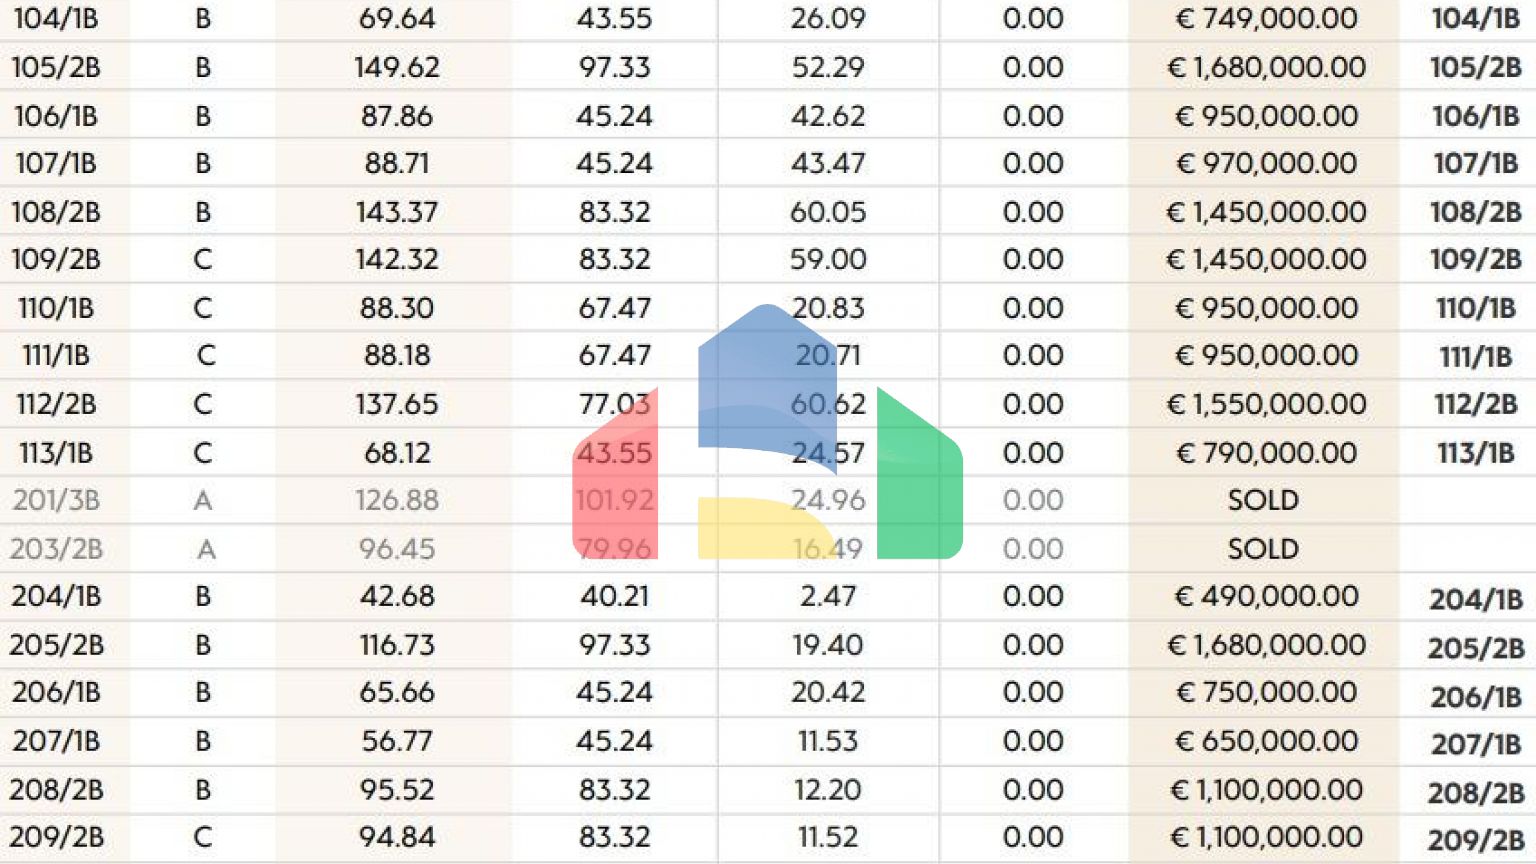
Task: Click the total area 149.62 cell
Action: point(397,67)
